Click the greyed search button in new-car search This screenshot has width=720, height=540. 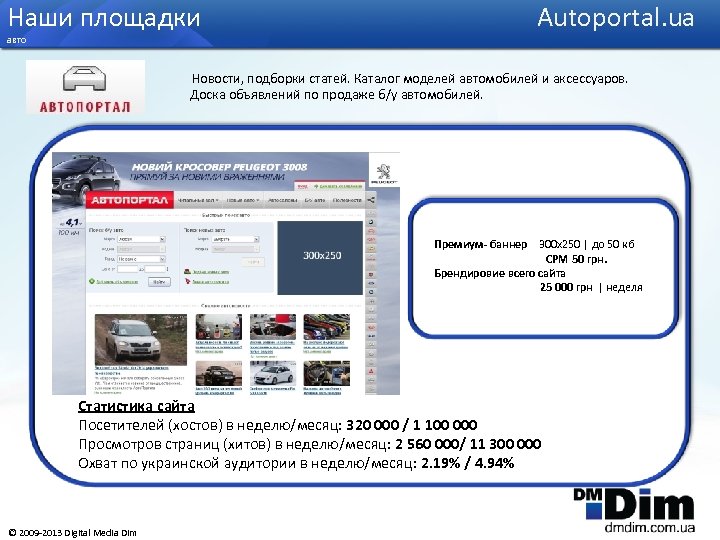coord(253,262)
